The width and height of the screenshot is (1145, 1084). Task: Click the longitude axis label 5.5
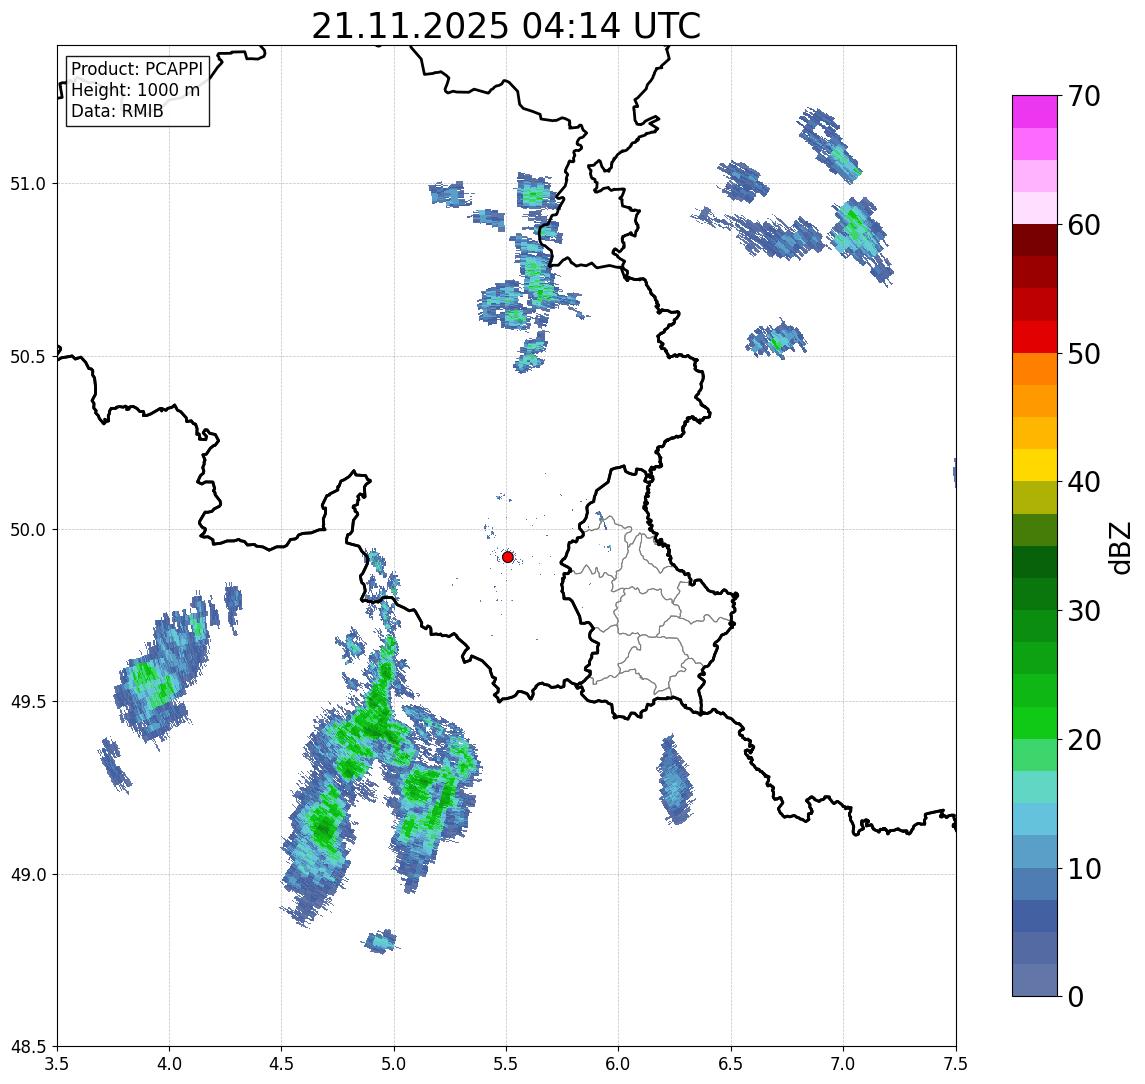click(506, 1064)
